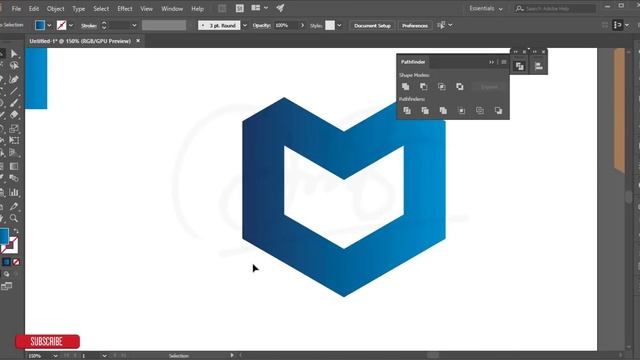Switch to the Untitled-1 document tab
Viewport: 640px width, 360px height.
click(x=80, y=41)
